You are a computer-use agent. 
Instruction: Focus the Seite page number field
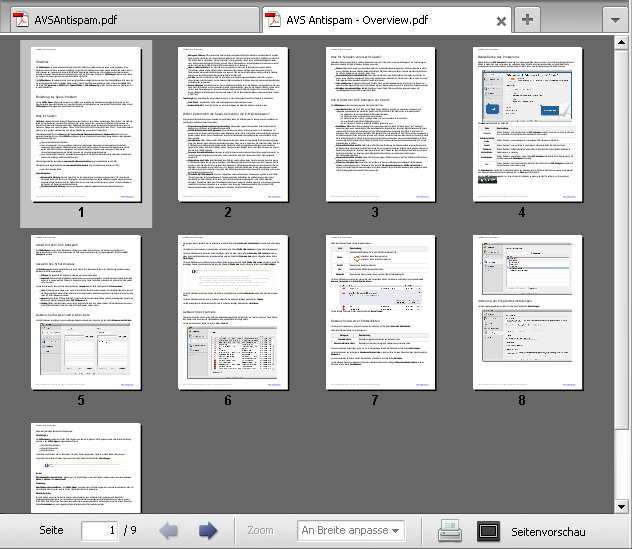click(99, 530)
